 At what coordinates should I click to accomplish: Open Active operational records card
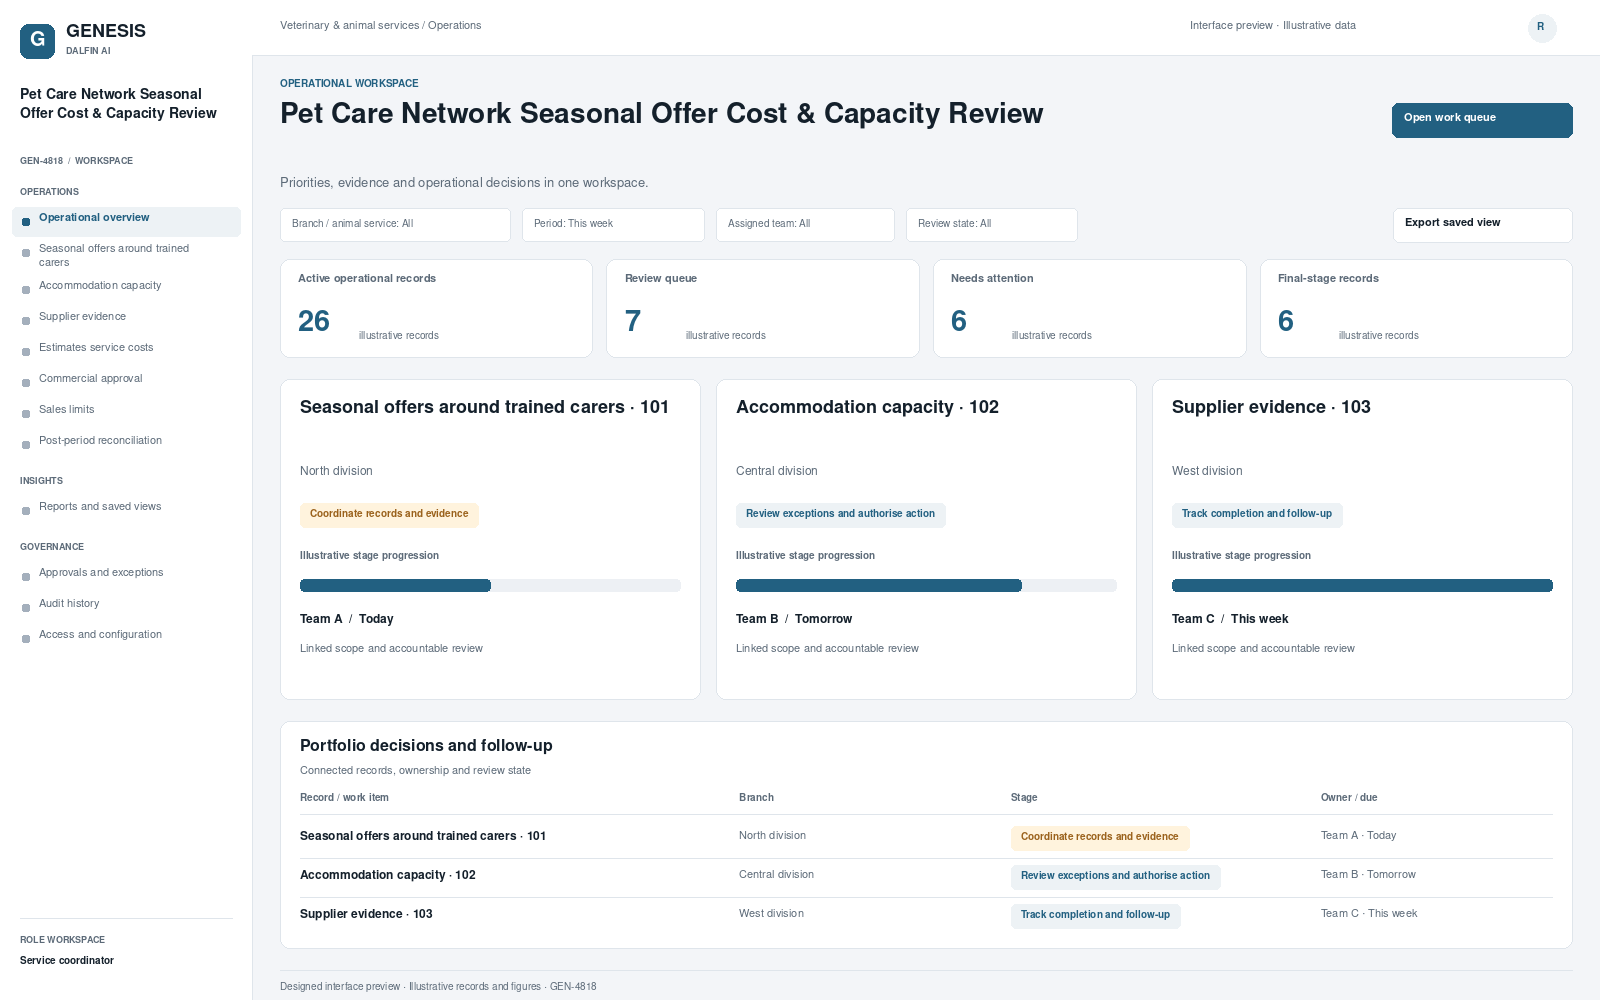436,308
